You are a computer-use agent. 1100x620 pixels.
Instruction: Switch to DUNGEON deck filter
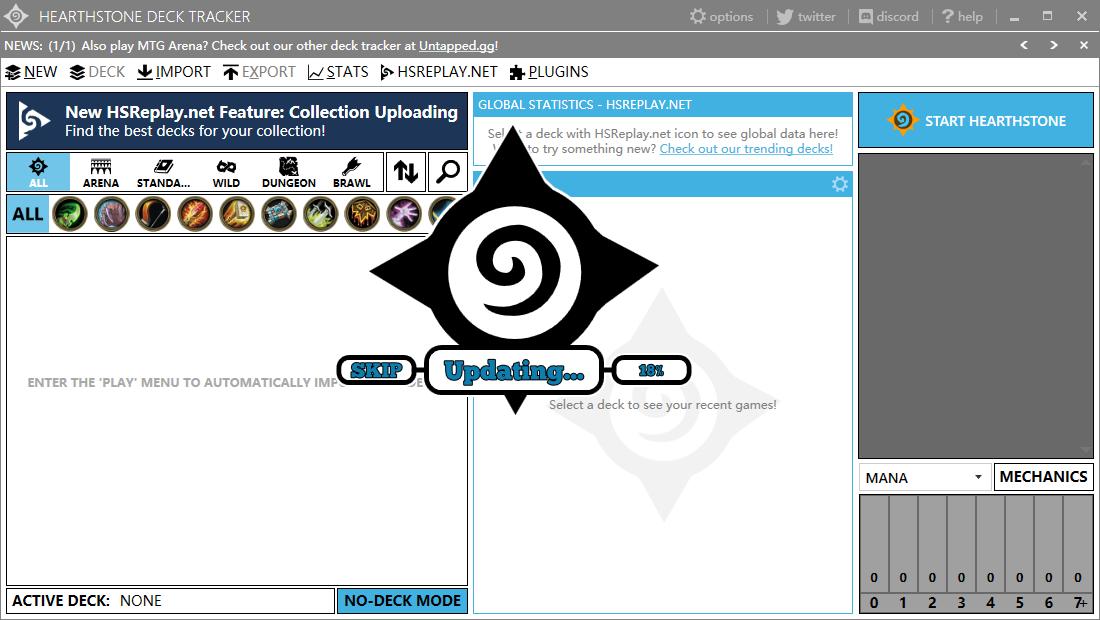[289, 173]
